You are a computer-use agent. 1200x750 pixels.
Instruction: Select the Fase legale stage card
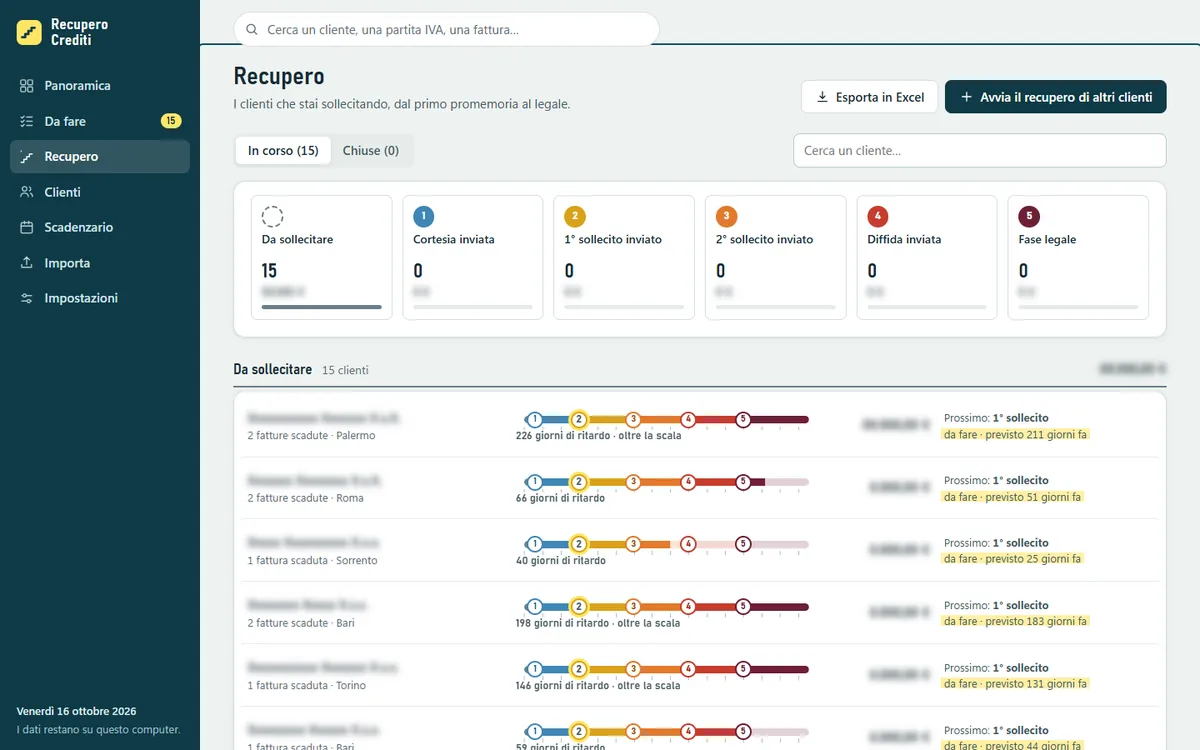1078,258
